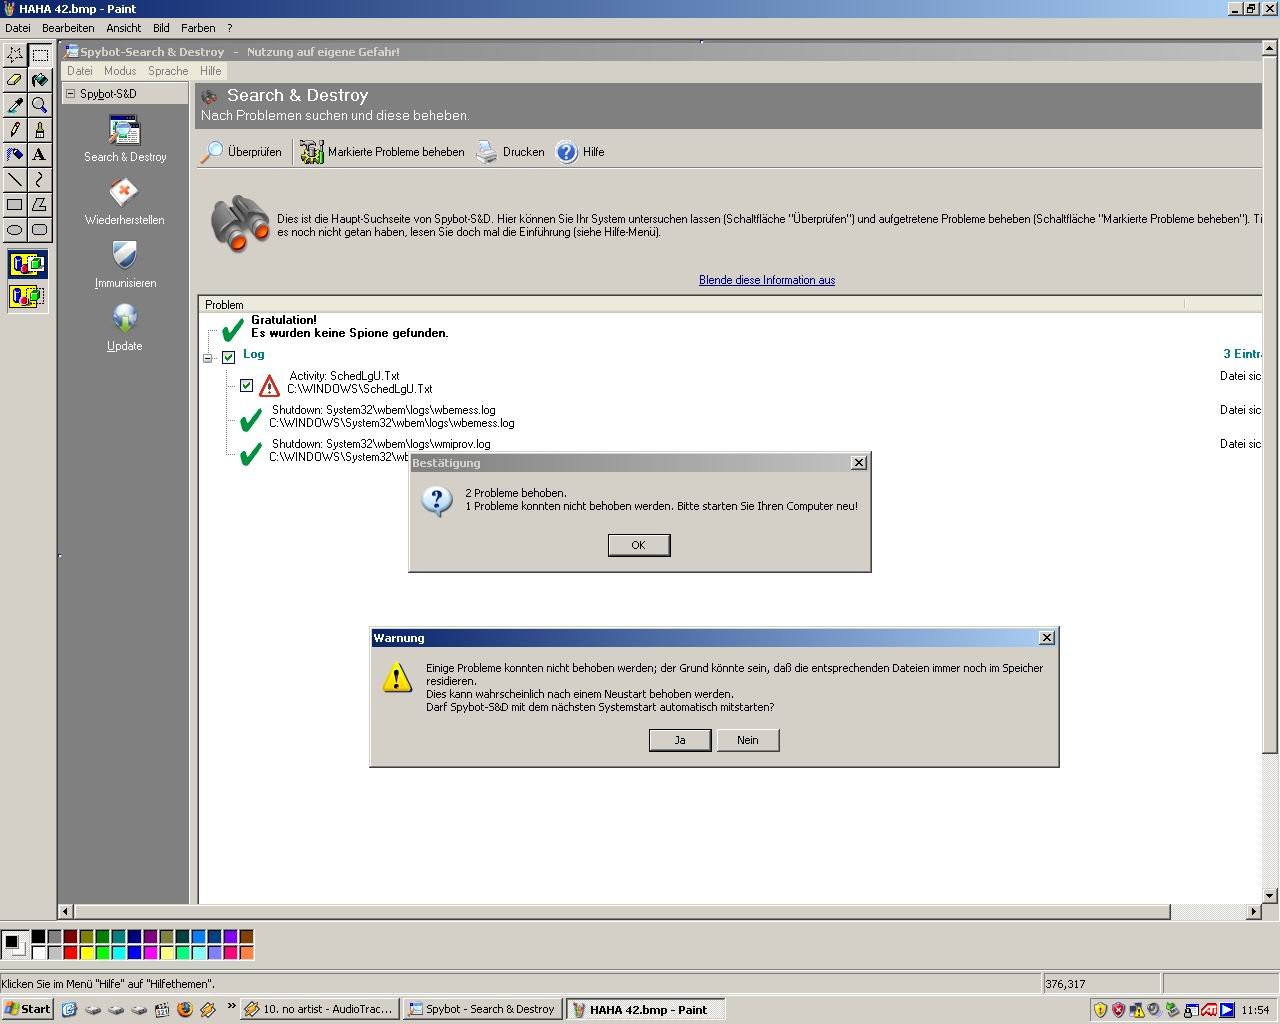Toggle the Log group checkbox
The width and height of the screenshot is (1280, 1024).
(228, 357)
